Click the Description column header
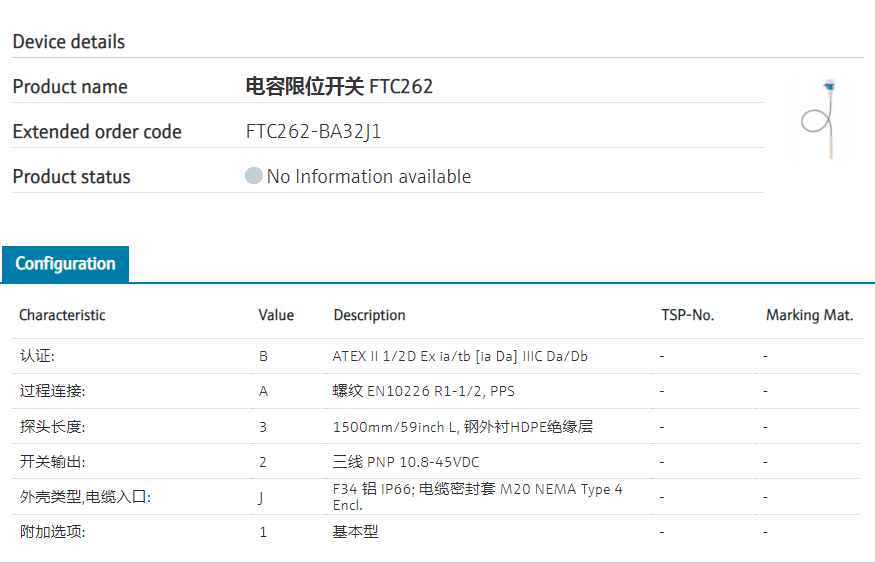This screenshot has width=875, height=563. tap(369, 315)
